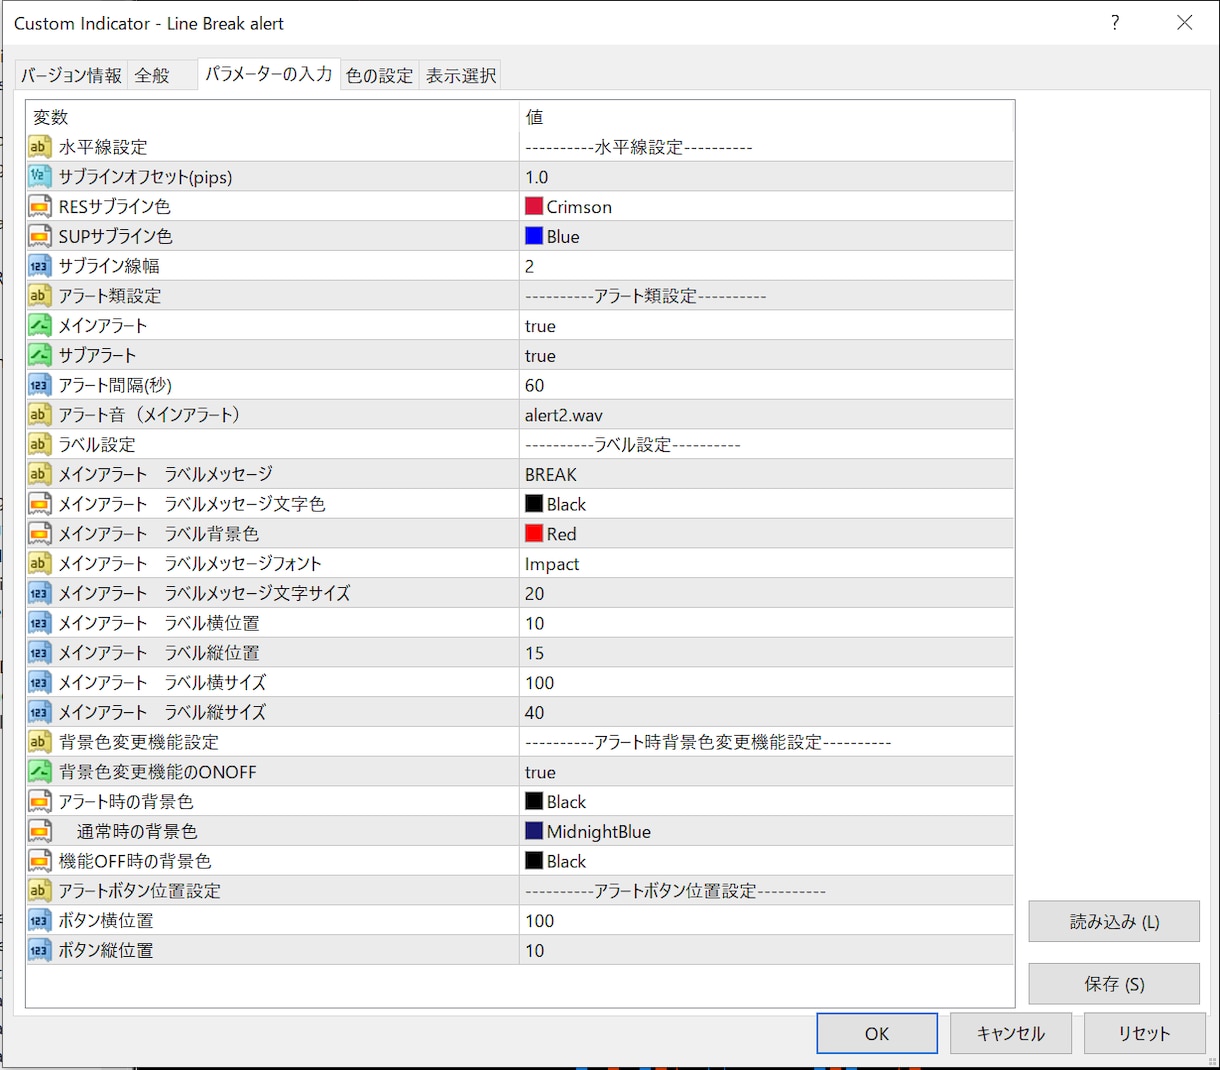The image size is (1220, 1070).
Task: Switch to the 全般 tab
Action: tap(162, 76)
